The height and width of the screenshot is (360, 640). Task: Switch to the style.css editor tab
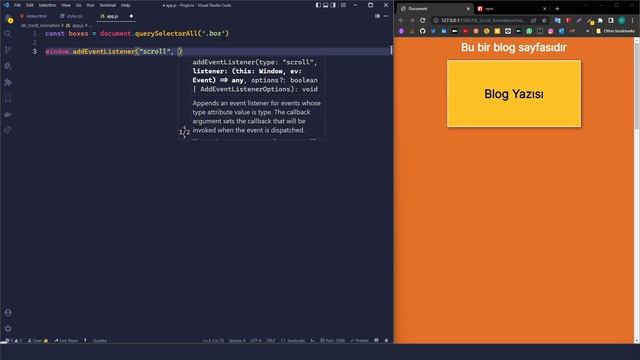point(72,16)
